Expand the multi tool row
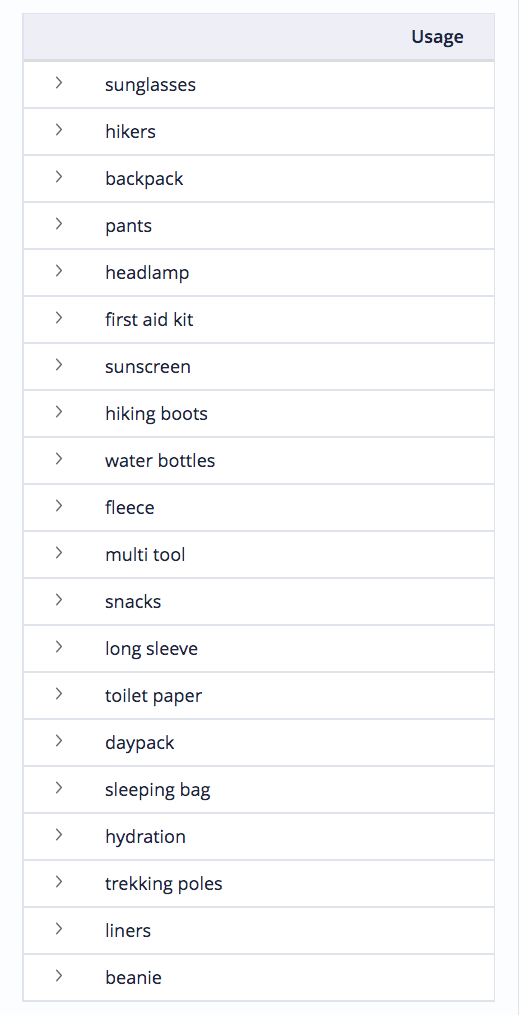The height and width of the screenshot is (1015, 520). (59, 552)
